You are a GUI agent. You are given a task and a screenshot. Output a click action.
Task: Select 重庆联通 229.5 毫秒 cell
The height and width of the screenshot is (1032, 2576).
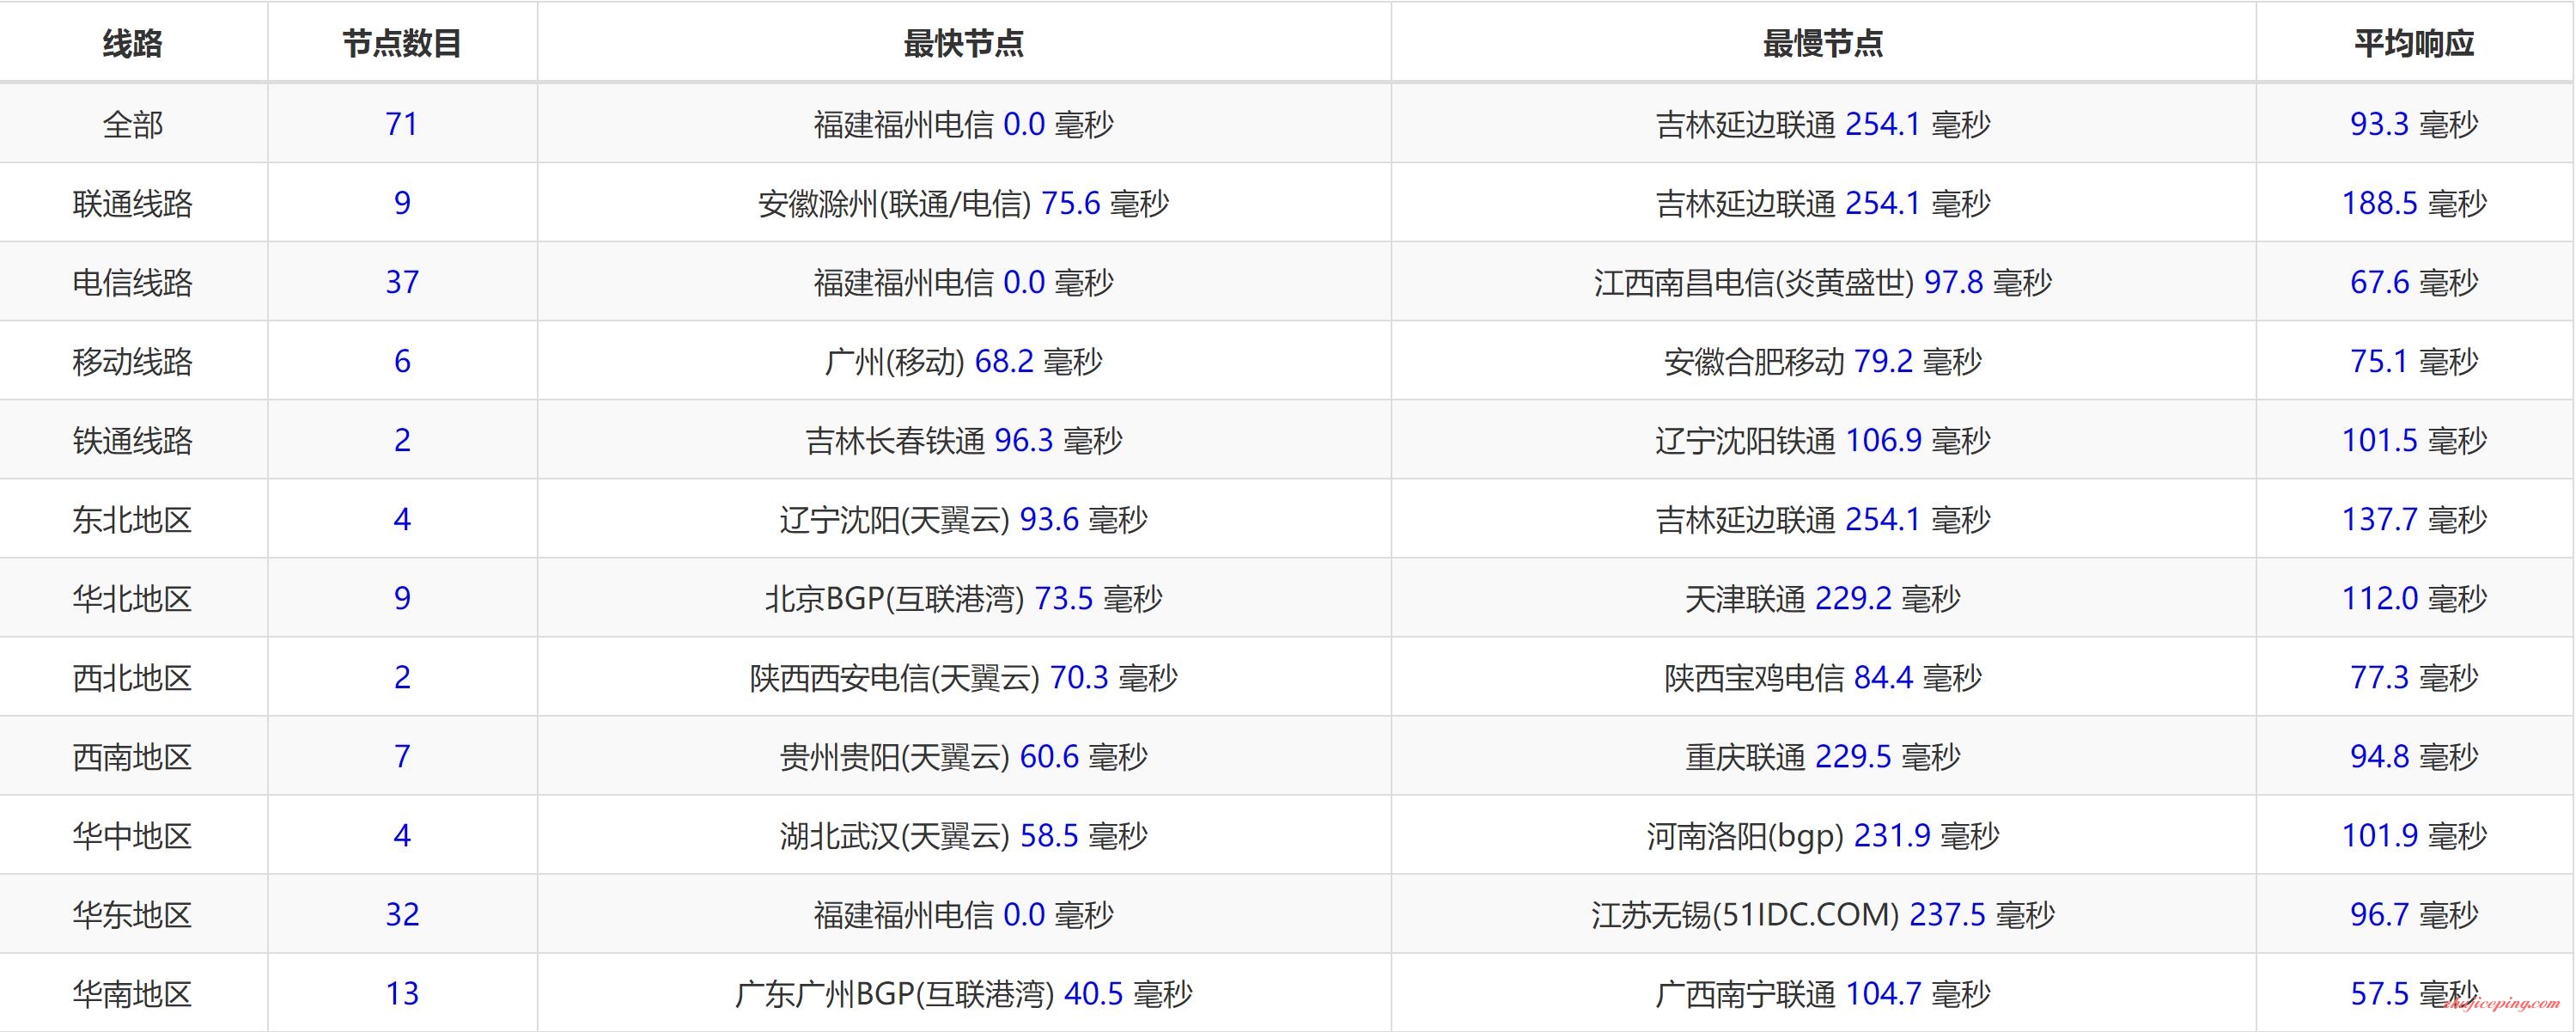pyautogui.click(x=1822, y=756)
